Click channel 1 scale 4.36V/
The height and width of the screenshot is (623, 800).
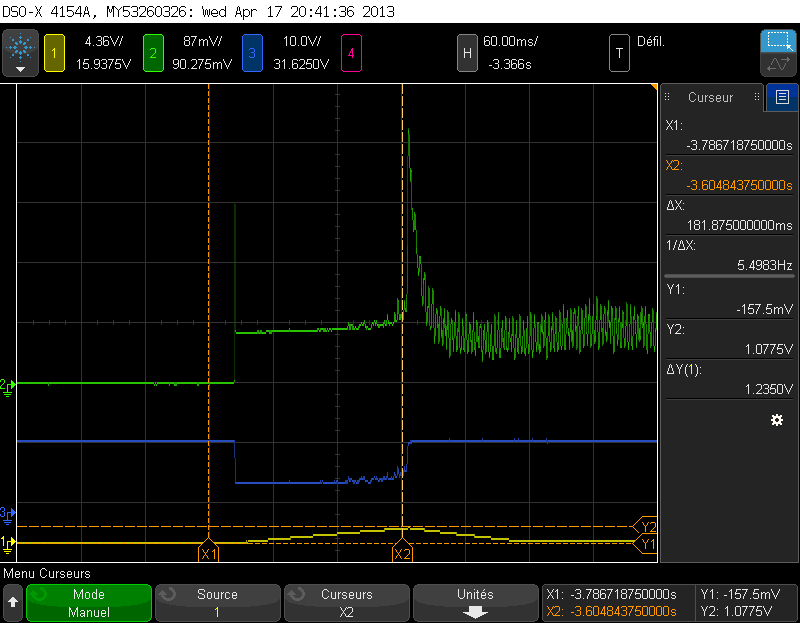coord(104,41)
